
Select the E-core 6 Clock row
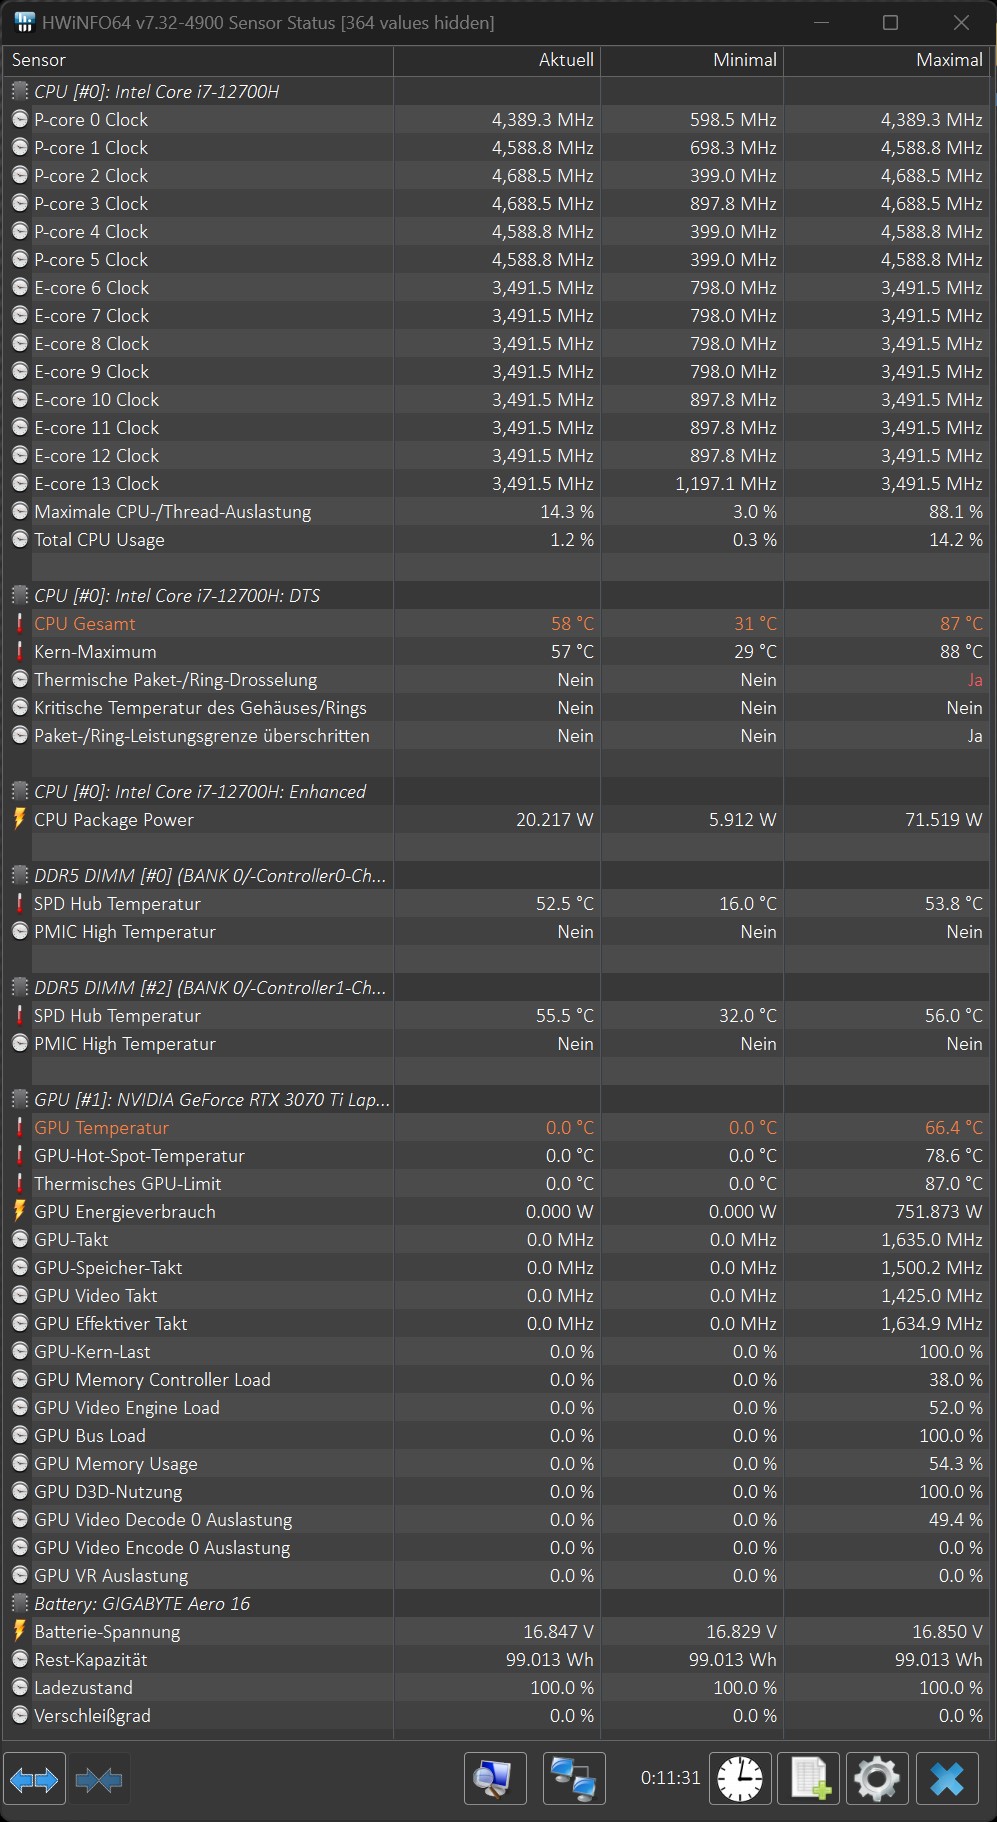497,287
